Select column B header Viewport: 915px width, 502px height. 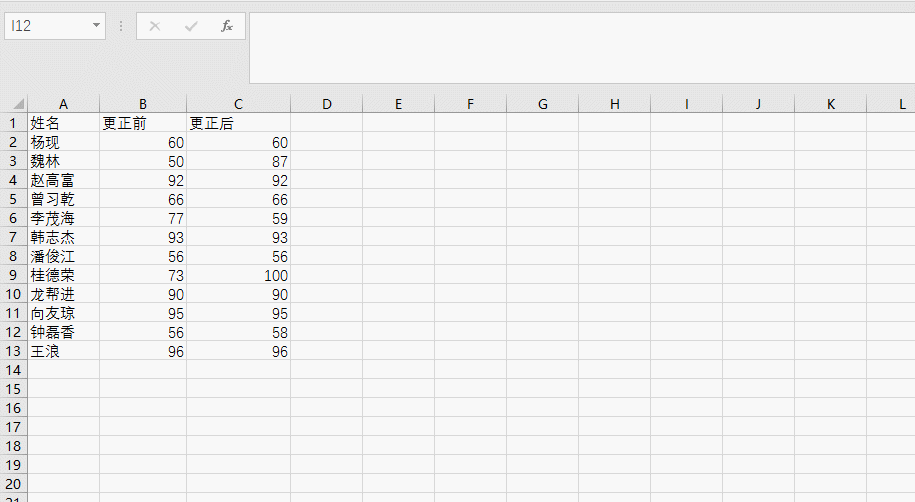click(142, 104)
